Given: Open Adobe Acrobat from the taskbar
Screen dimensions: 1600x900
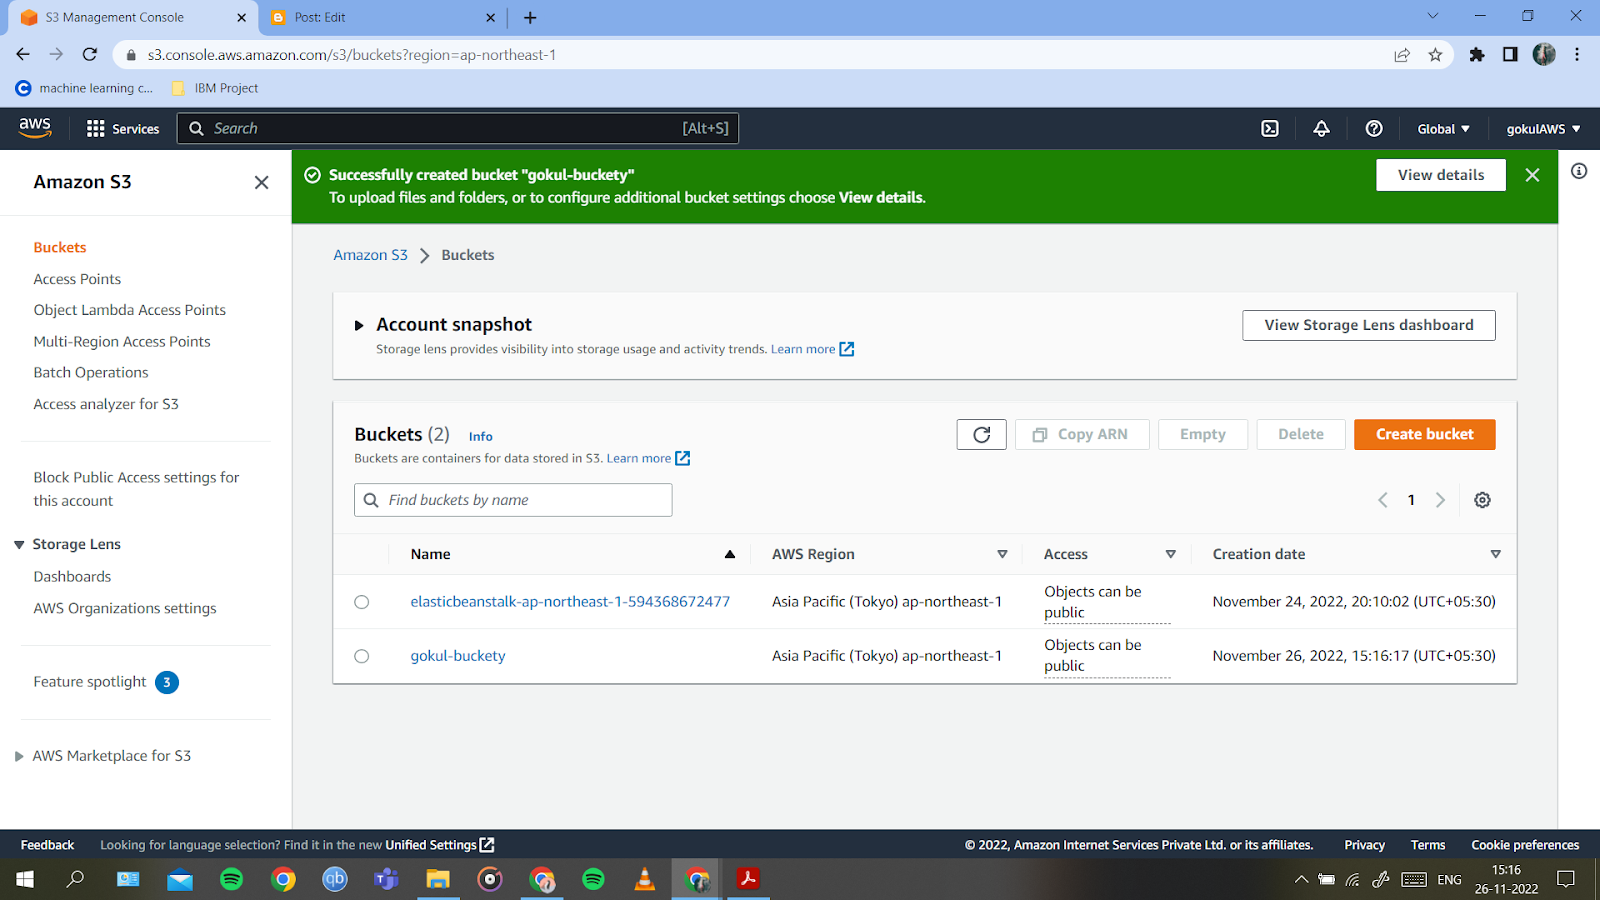Looking at the screenshot, I should pyautogui.click(x=748, y=879).
